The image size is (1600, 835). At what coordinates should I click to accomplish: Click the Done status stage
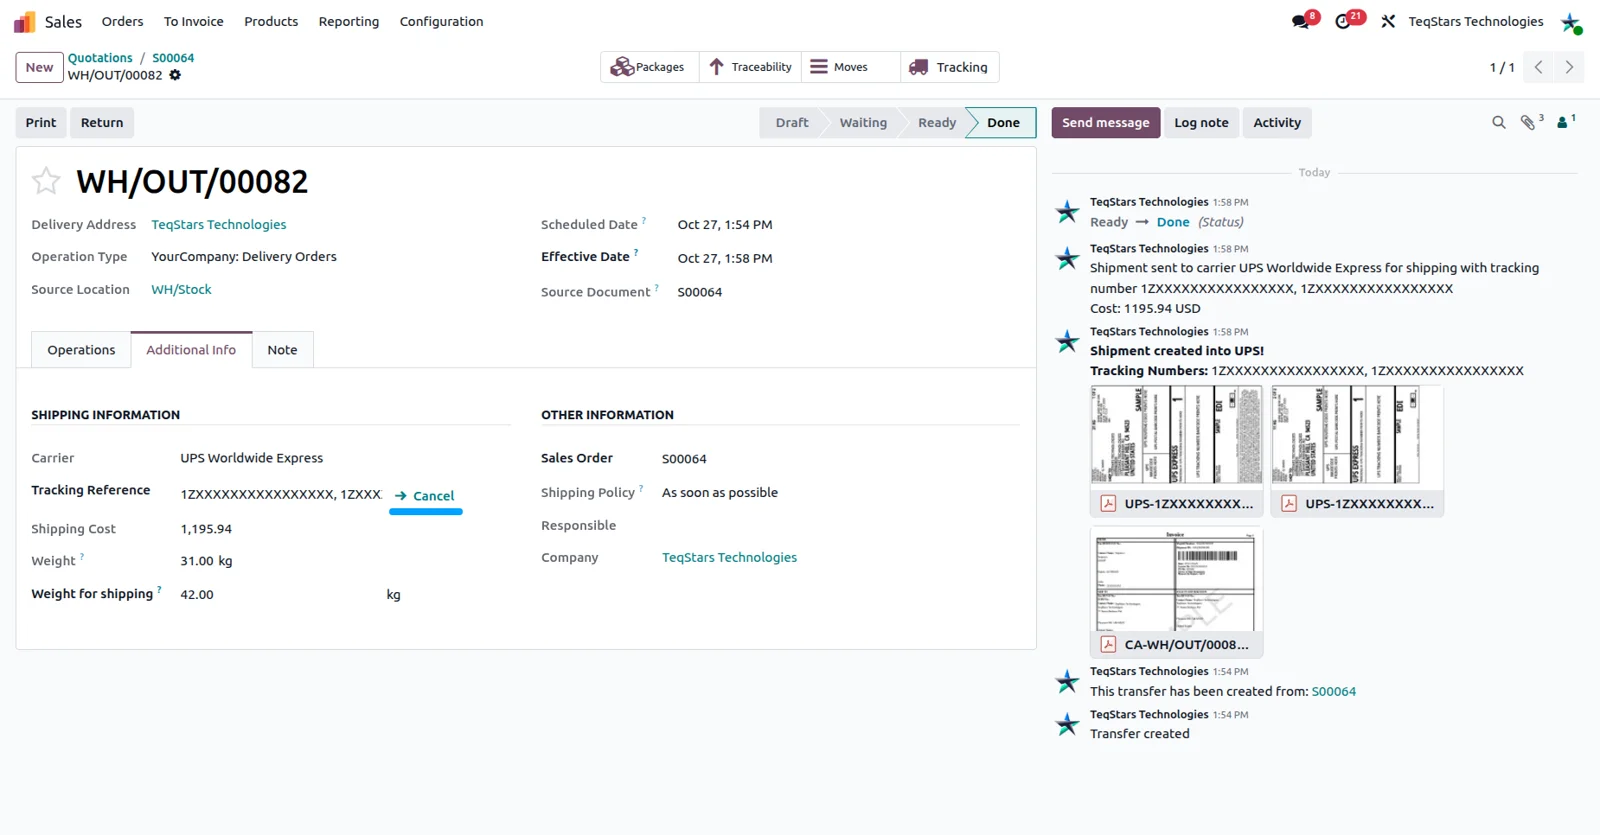click(1003, 123)
